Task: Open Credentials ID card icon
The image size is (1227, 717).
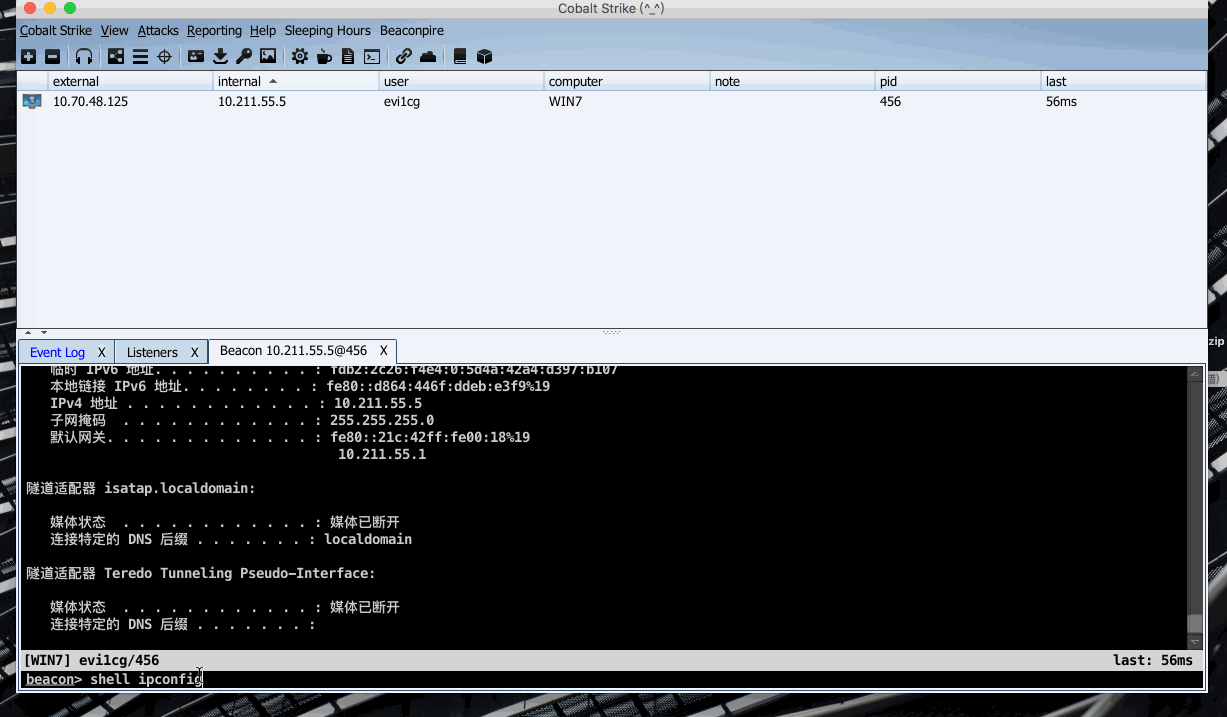Action: click(196, 57)
